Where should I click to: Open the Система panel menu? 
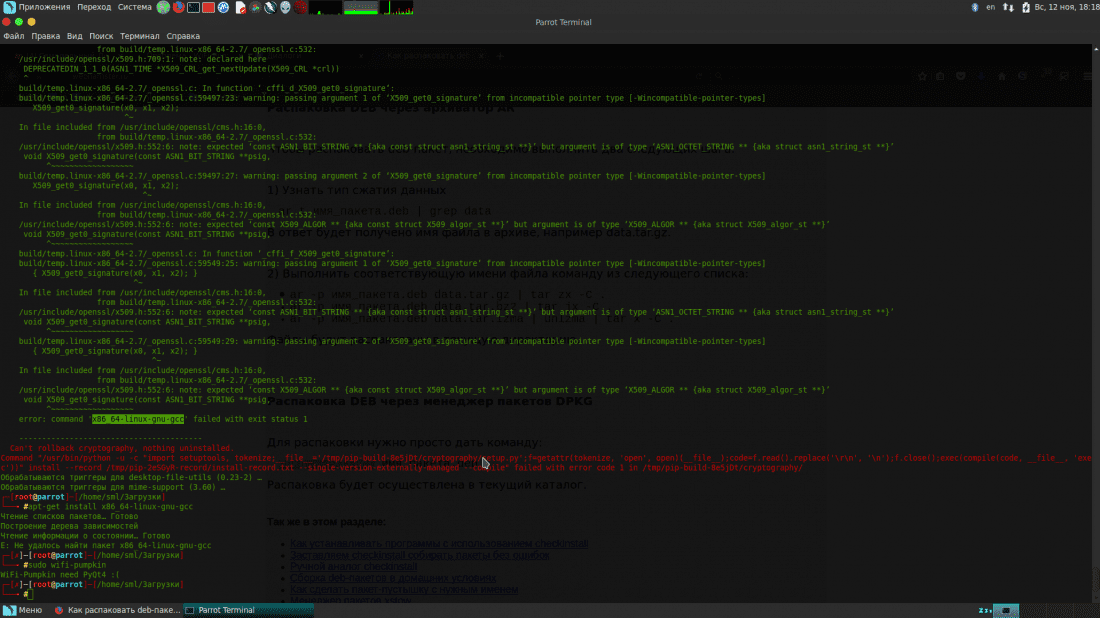pyautogui.click(x=135, y=7)
